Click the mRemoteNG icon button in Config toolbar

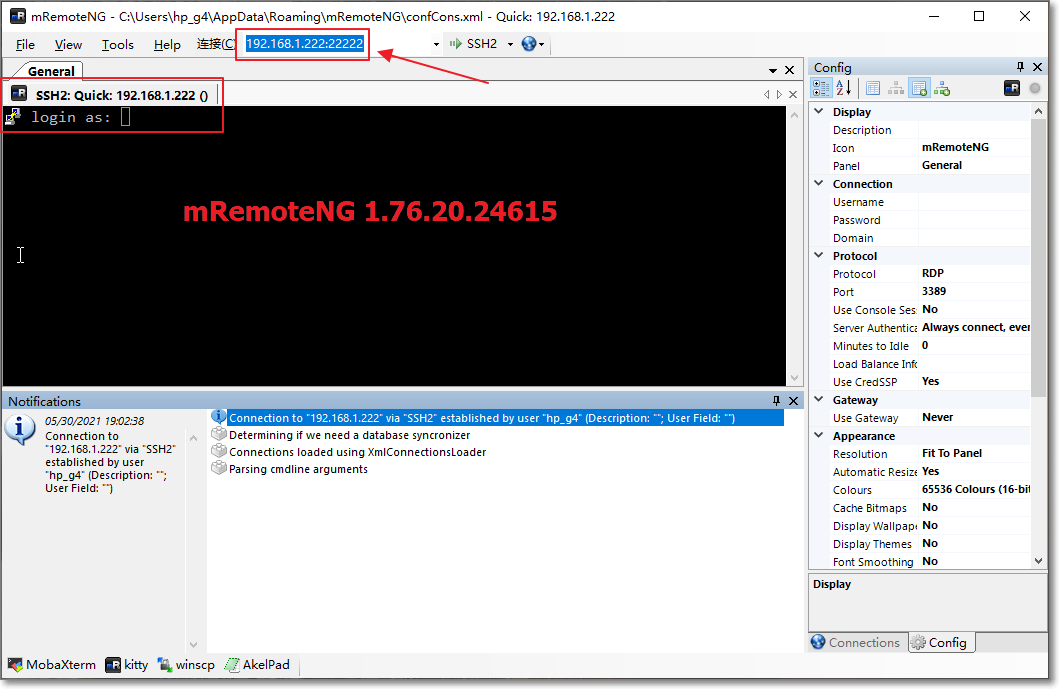[x=1012, y=88]
